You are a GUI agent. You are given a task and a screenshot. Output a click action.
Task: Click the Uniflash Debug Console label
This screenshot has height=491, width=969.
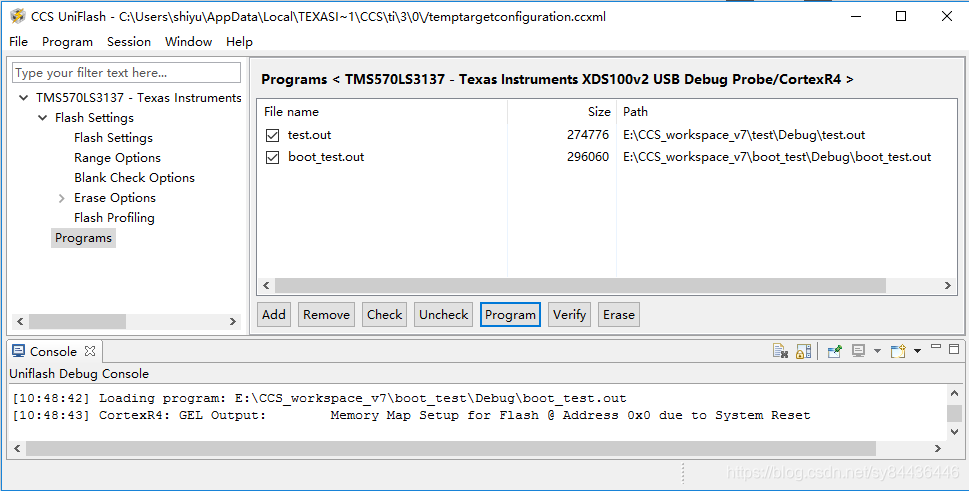pos(79,374)
